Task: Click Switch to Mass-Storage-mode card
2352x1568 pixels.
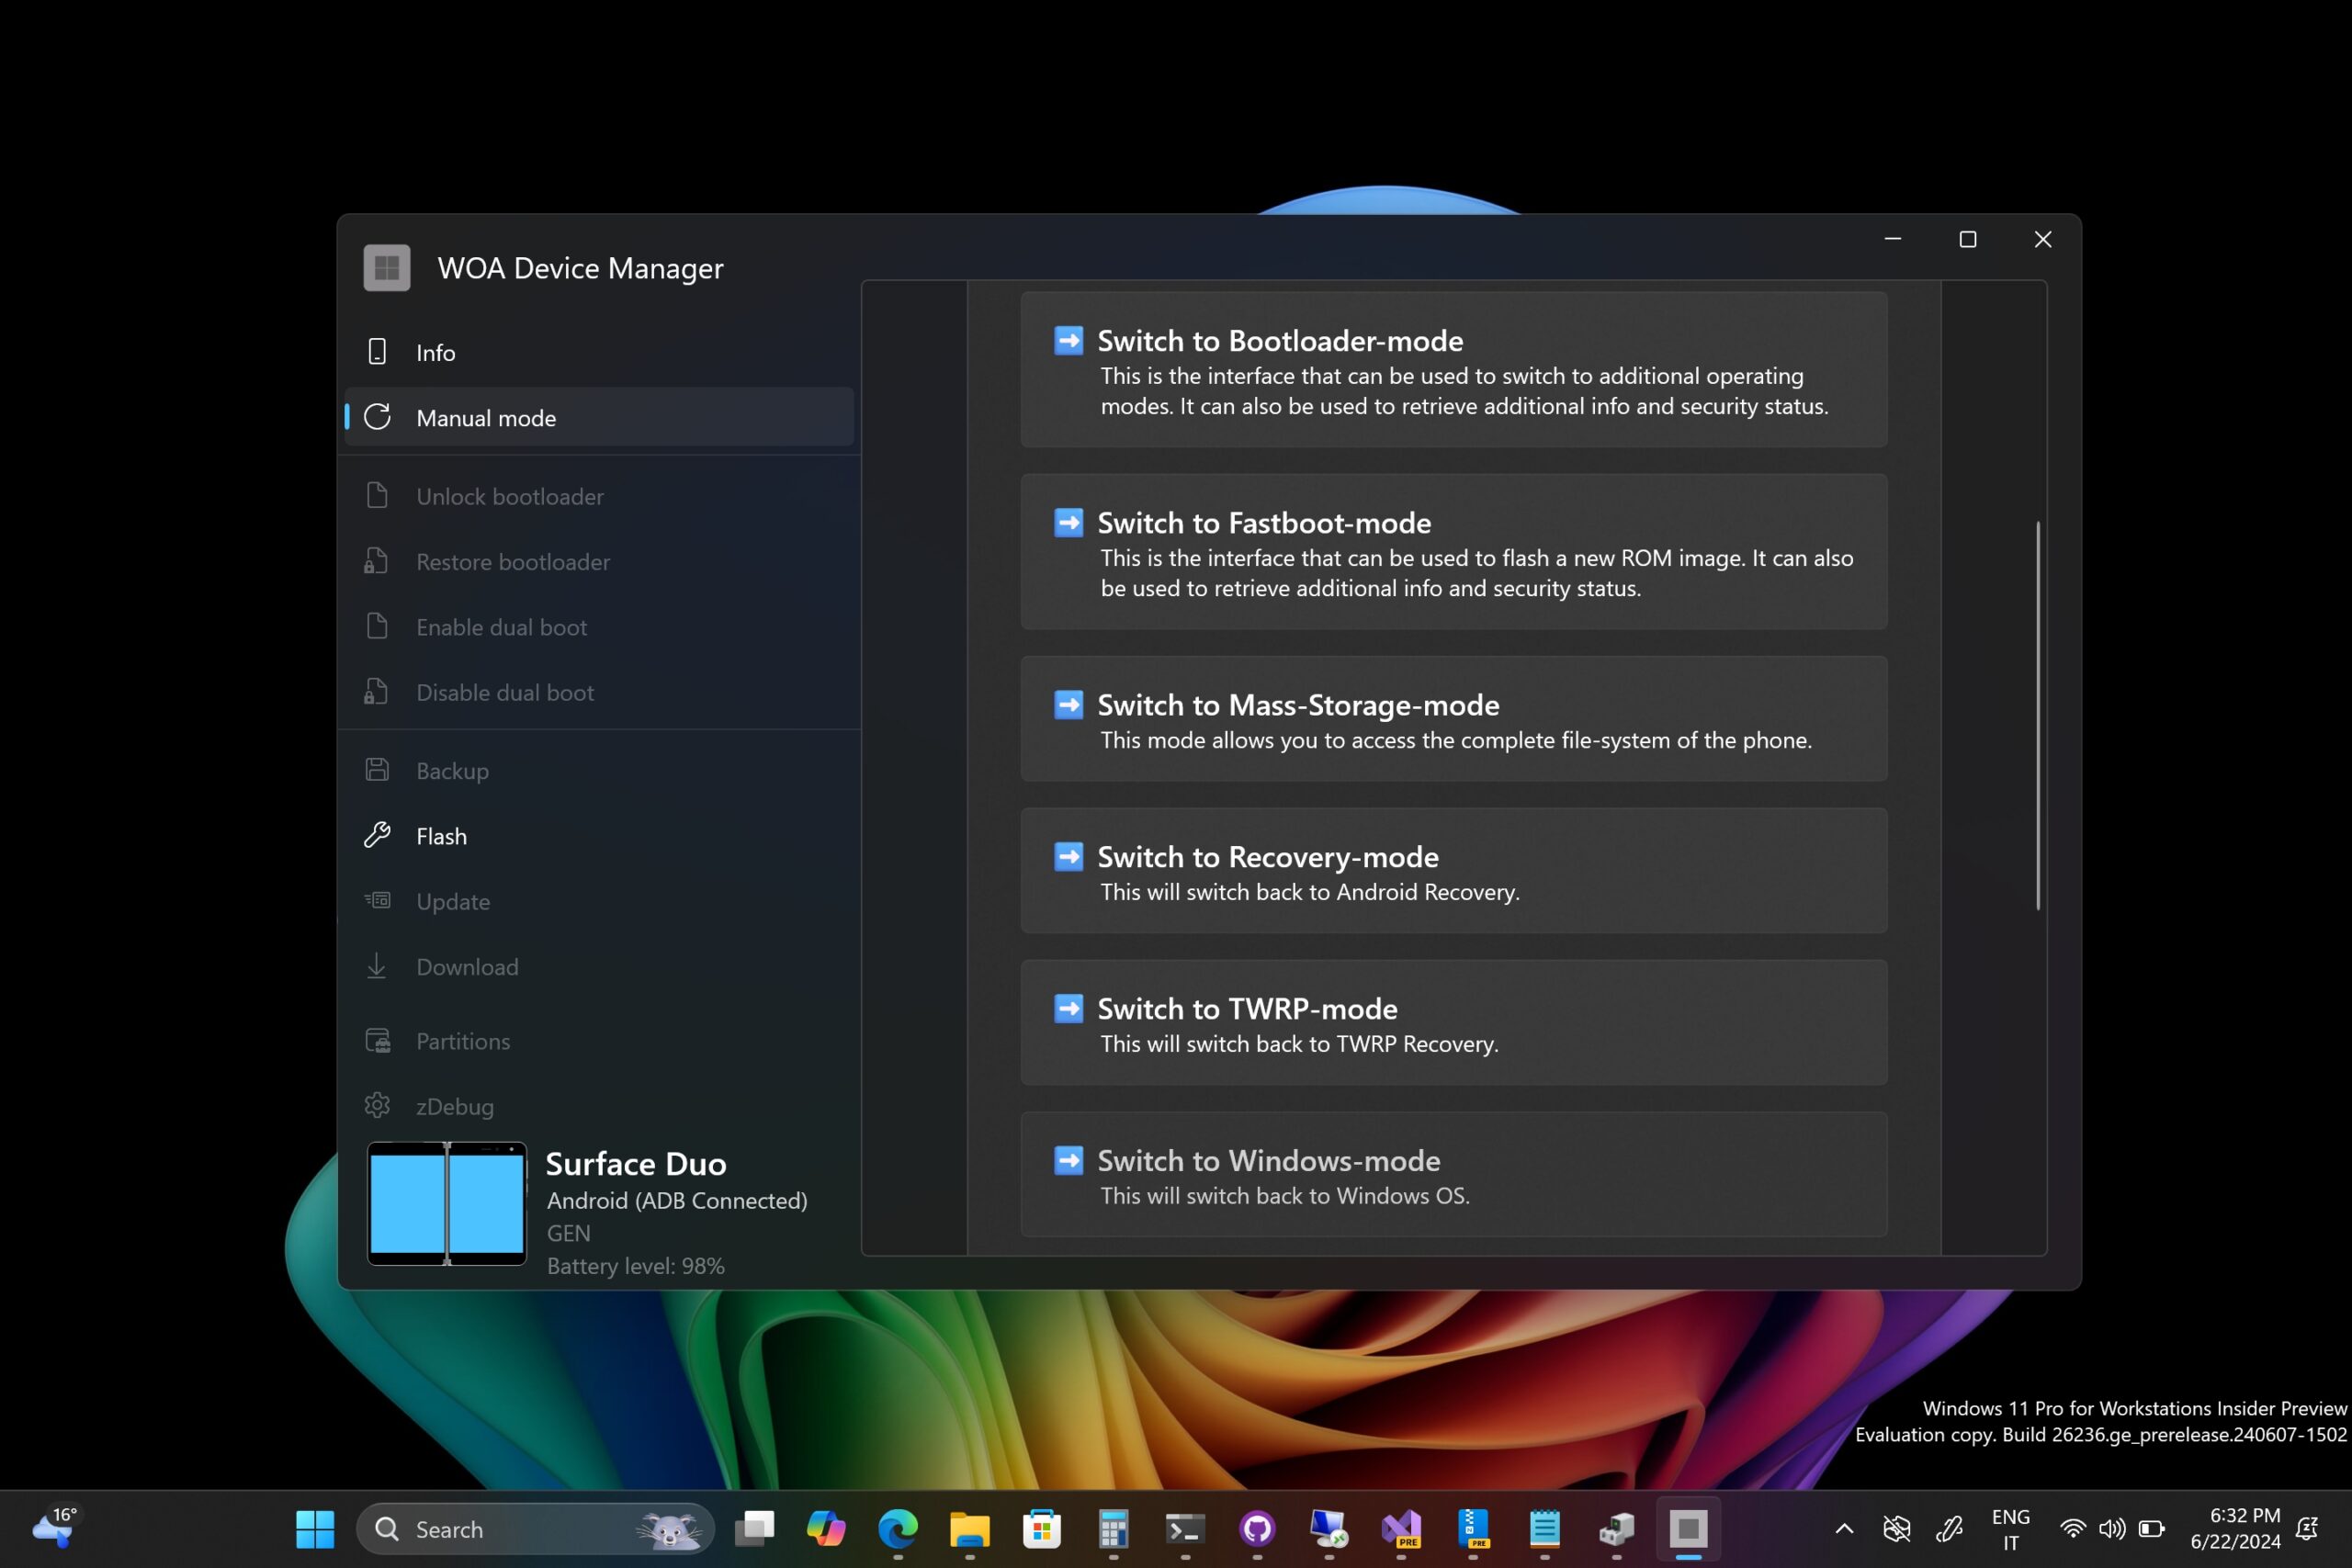Action: 1454,718
